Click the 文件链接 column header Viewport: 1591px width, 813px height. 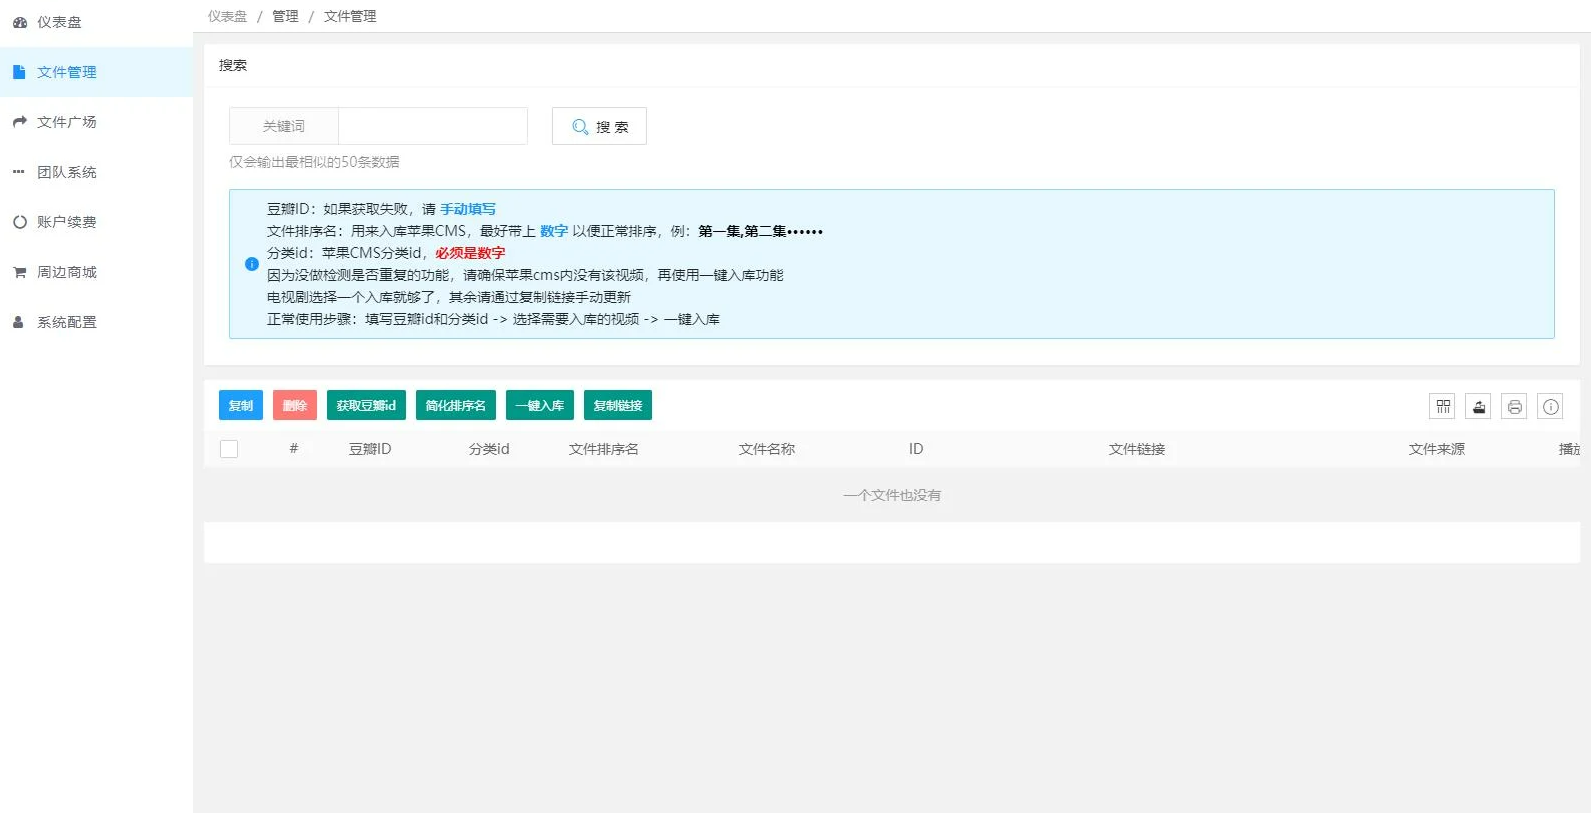tap(1137, 449)
